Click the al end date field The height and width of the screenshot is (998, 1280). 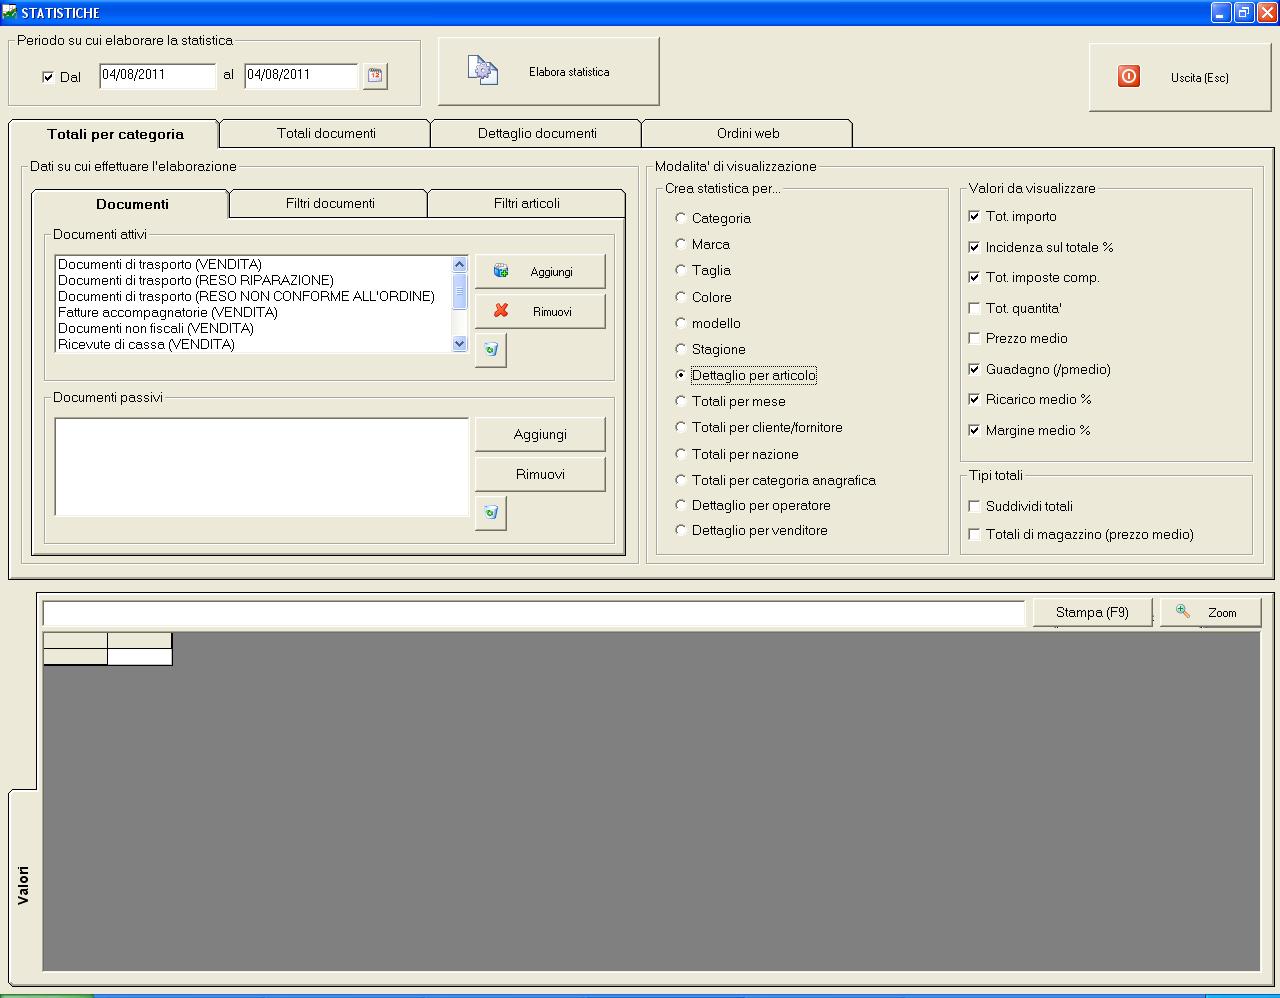[301, 76]
